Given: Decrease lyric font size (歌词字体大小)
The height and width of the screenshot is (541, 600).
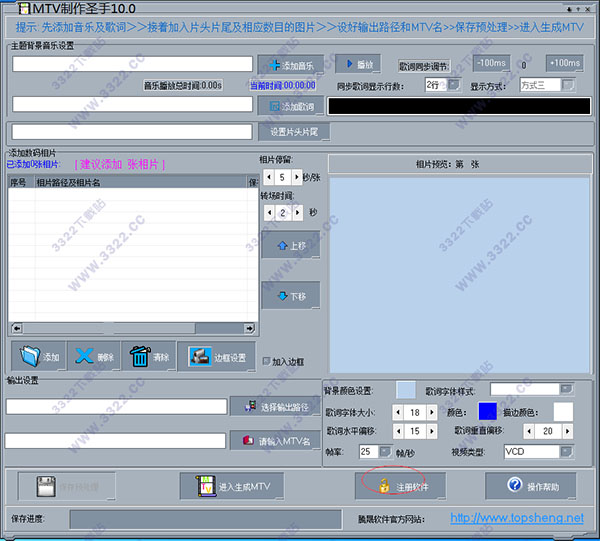Looking at the screenshot, I should pos(398,412).
